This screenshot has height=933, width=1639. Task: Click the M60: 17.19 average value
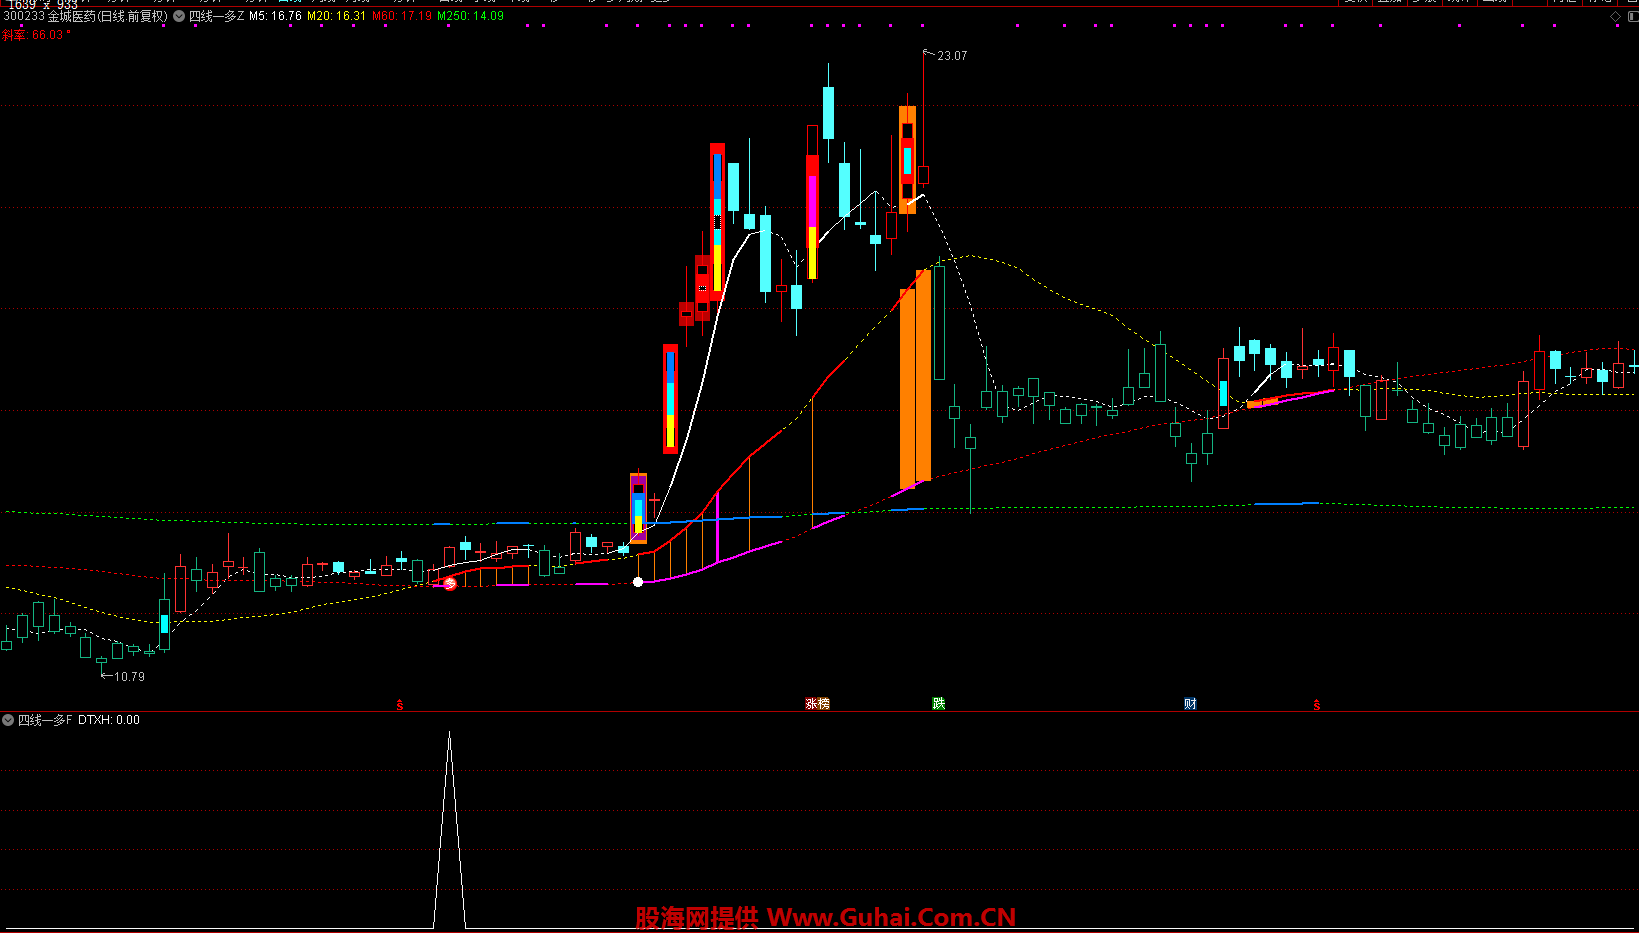(x=402, y=16)
